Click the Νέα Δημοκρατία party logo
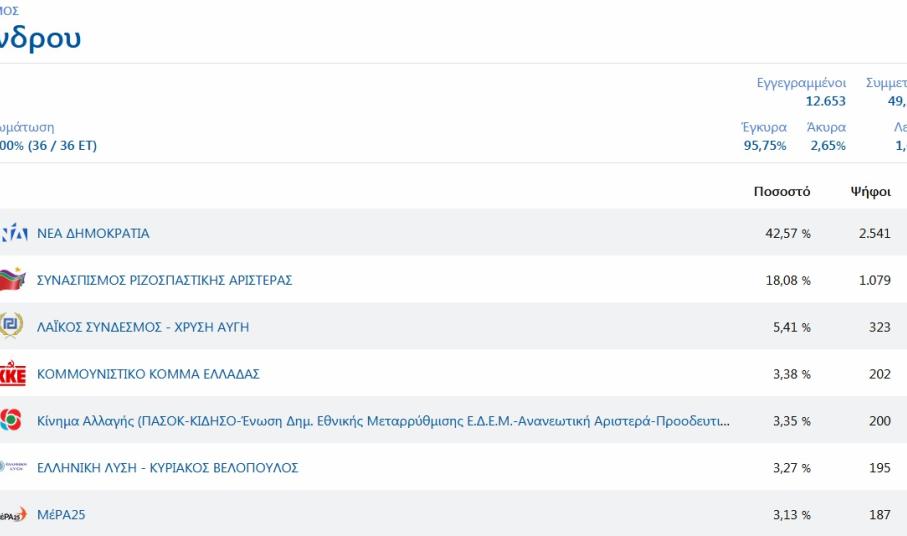 (x=13, y=233)
